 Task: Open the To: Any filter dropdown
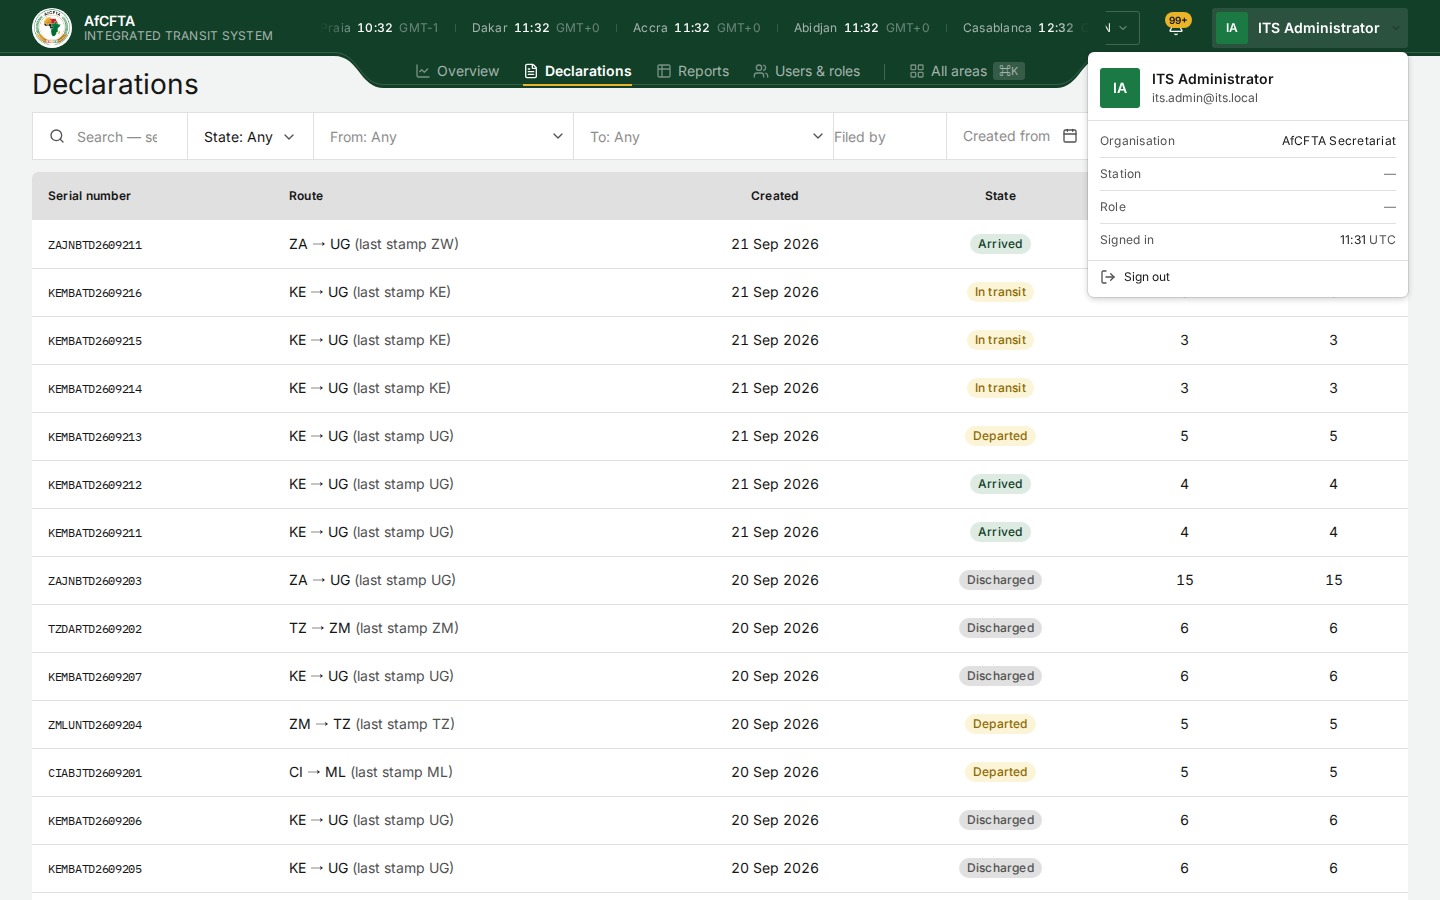coord(704,136)
